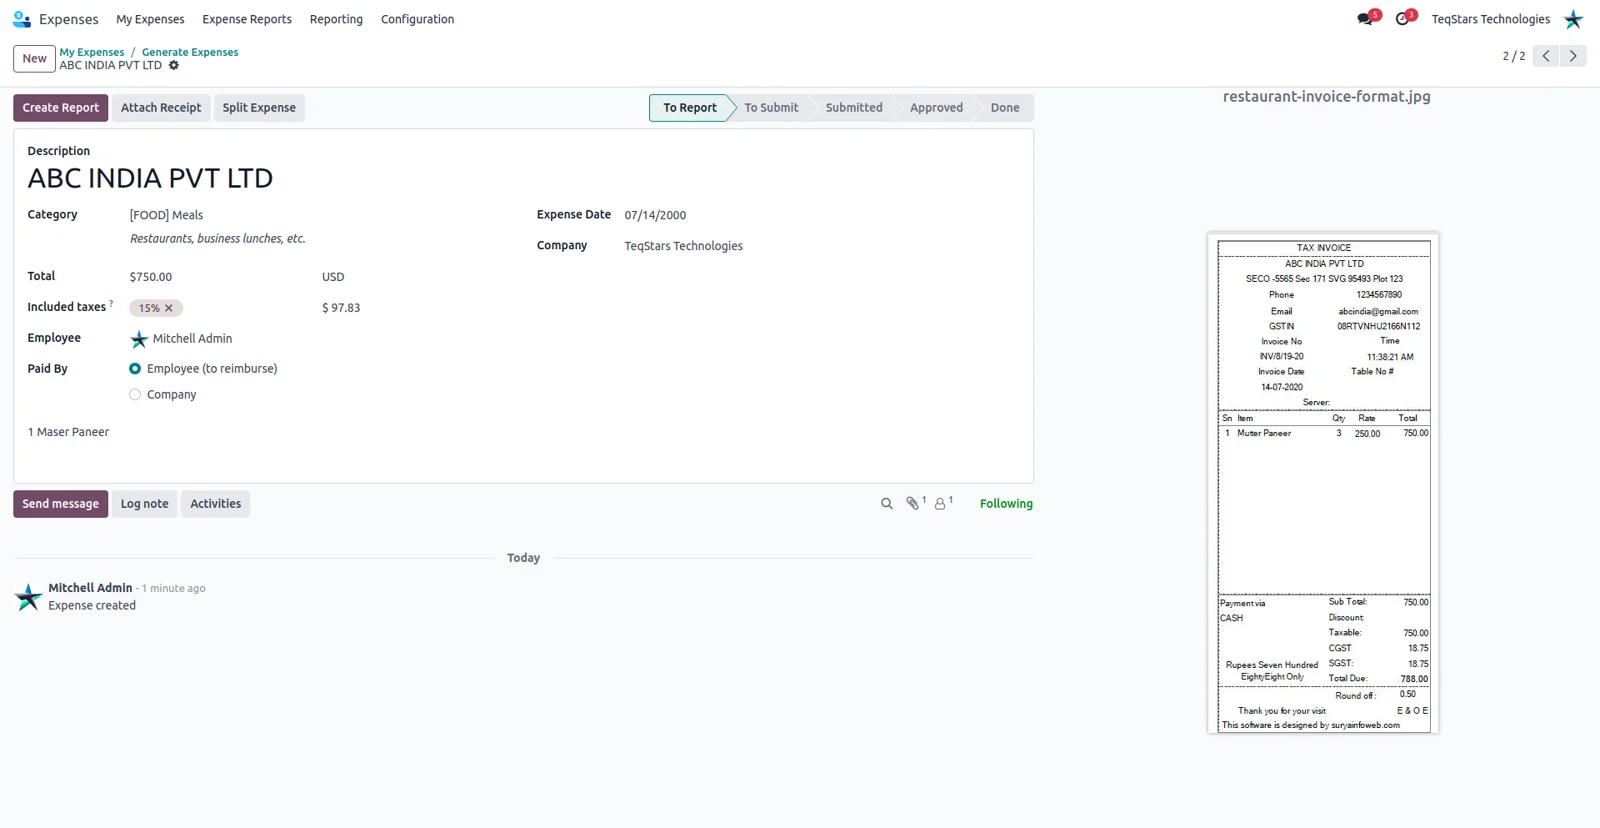Click Mitchell Admin employee avatar icon
Screen dimensions: 1600x828
[x=139, y=339]
